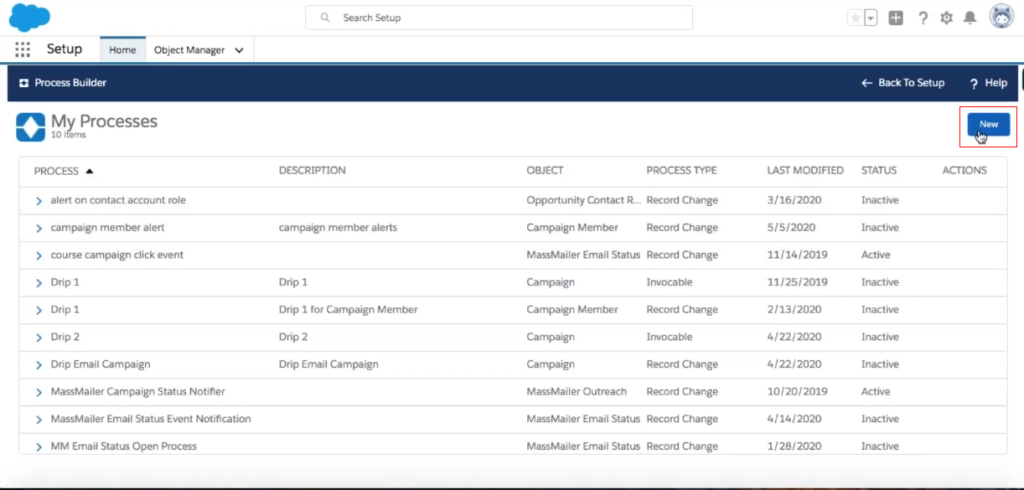Open the App Launcher grid icon
The height and width of the screenshot is (490, 1024).
pyautogui.click(x=22, y=50)
